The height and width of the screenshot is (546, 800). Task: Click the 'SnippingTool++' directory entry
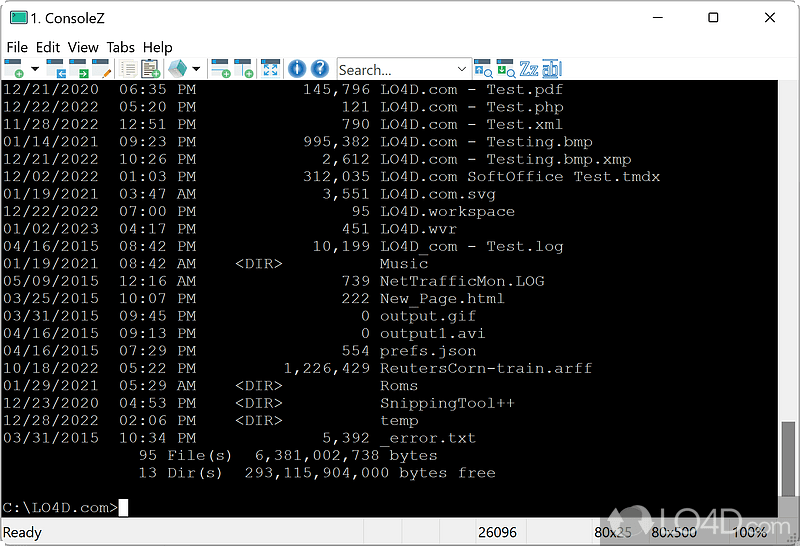[447, 403]
